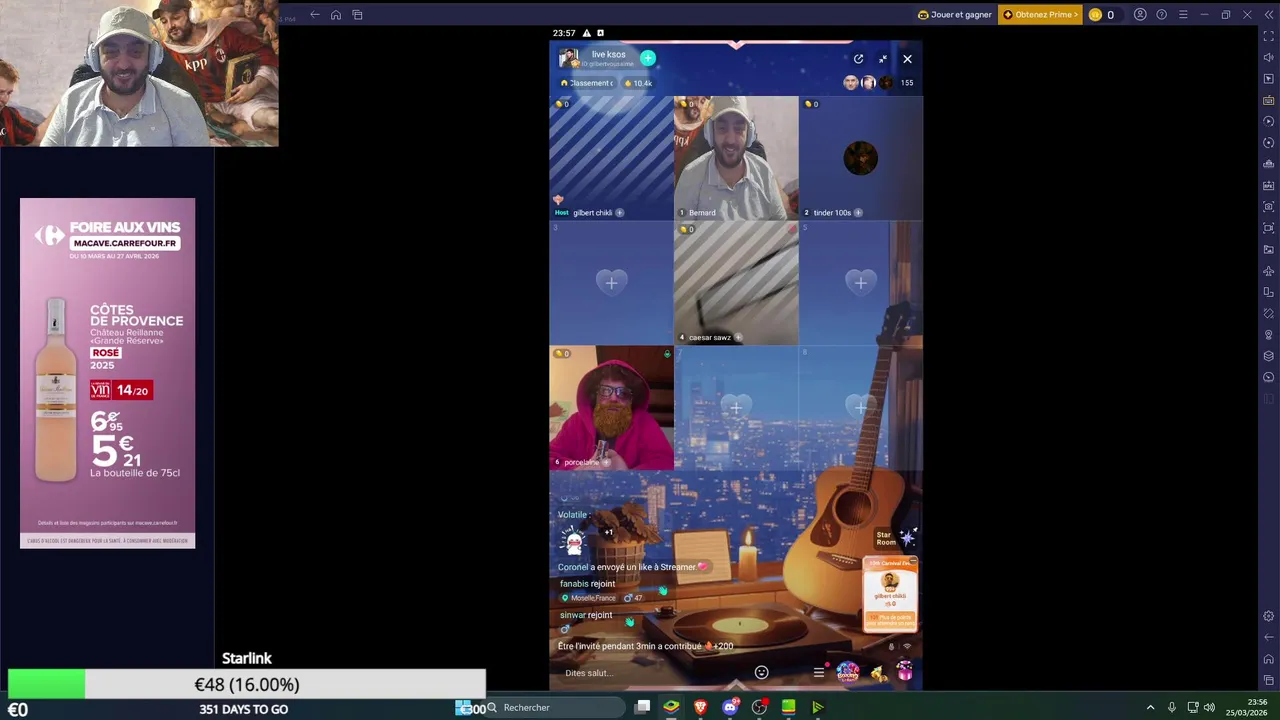This screenshot has width=1280, height=720.
Task: Show hidden tray icons chevron
Action: coord(1150,708)
